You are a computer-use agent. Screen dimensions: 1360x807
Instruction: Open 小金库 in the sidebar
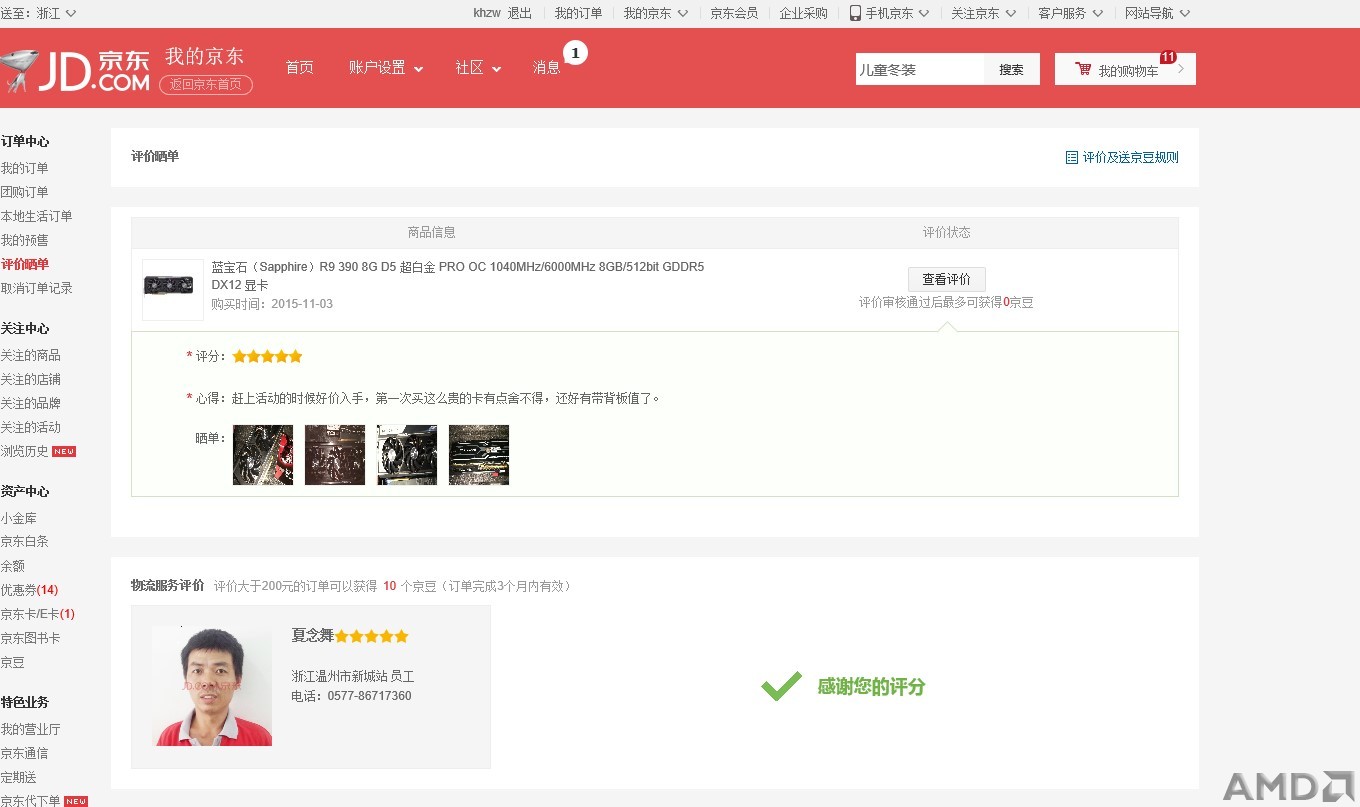pyautogui.click(x=18, y=518)
